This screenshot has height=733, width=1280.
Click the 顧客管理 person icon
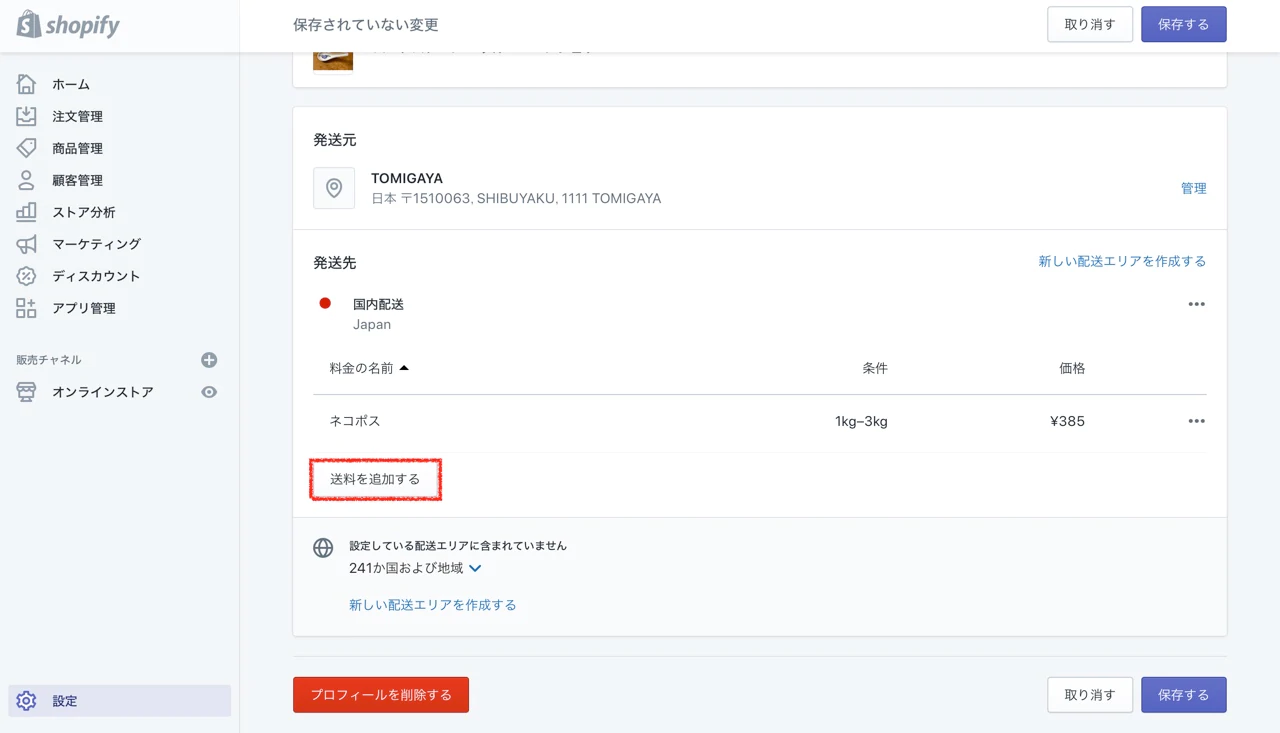[27, 180]
